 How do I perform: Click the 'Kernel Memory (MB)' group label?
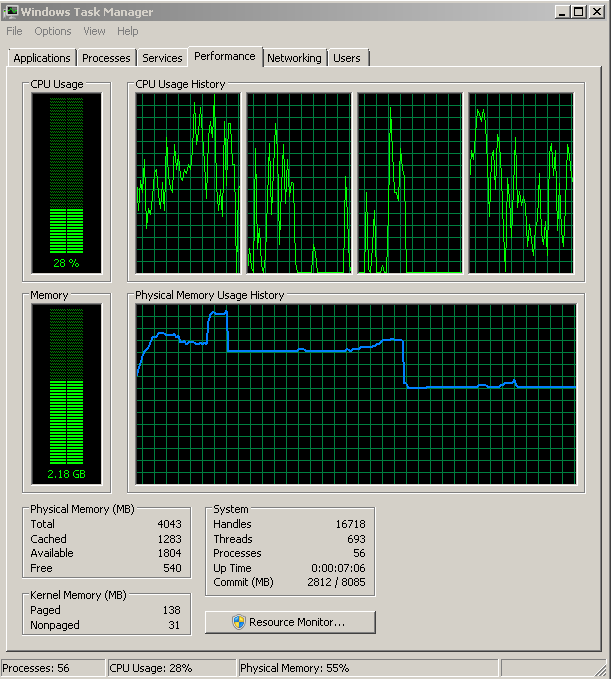point(78,595)
